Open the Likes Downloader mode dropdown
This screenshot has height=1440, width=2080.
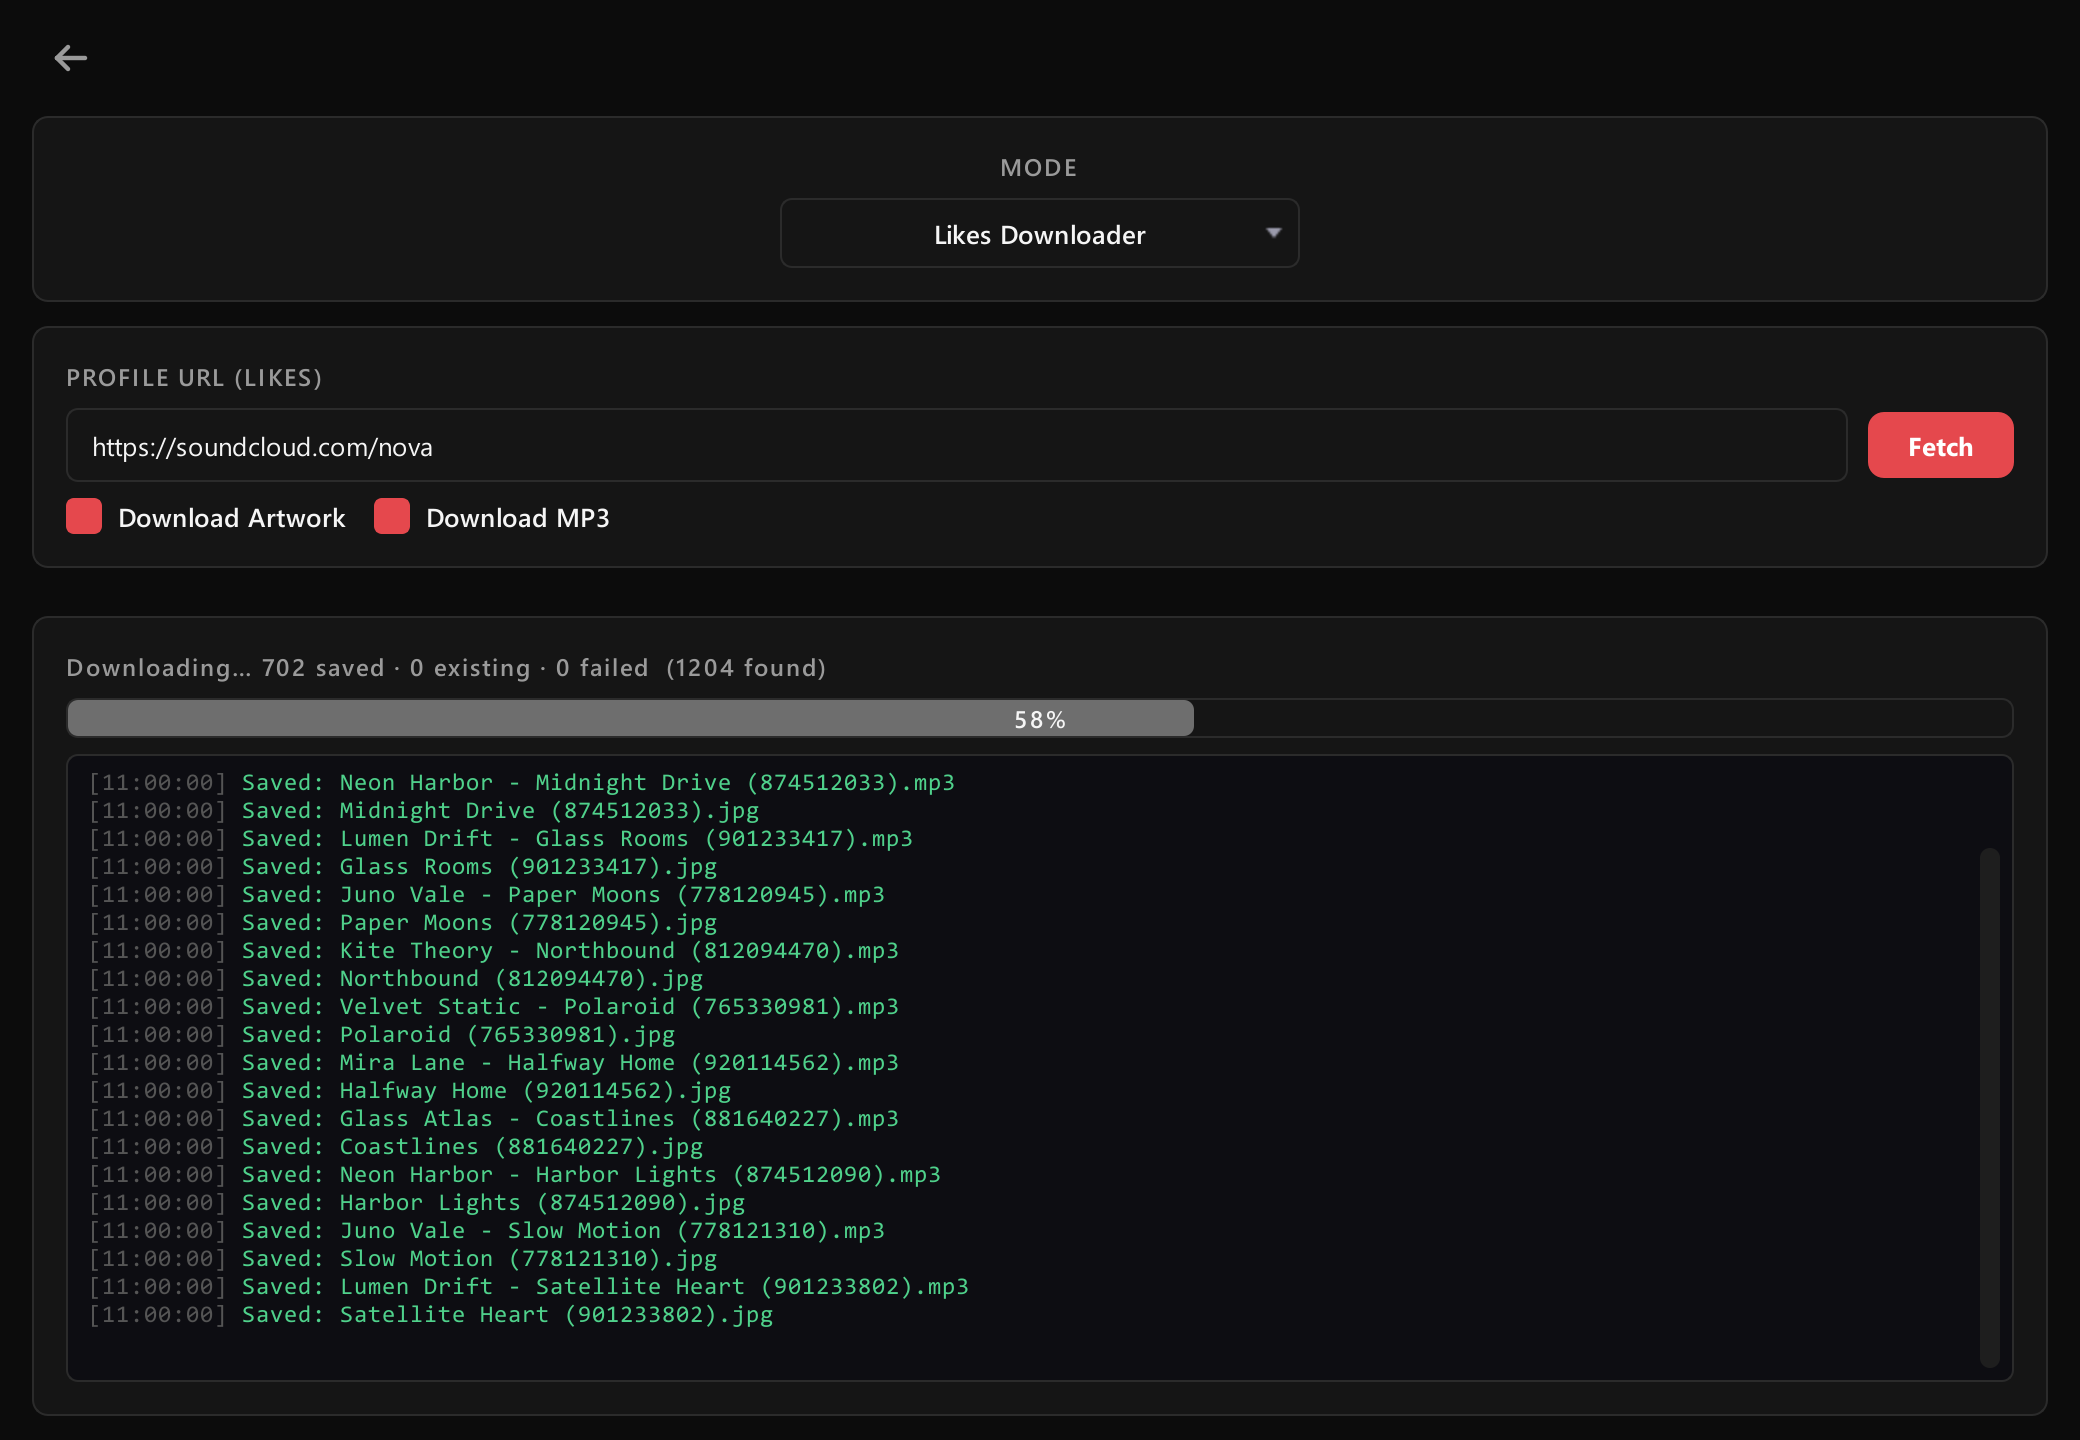pyautogui.click(x=1039, y=234)
